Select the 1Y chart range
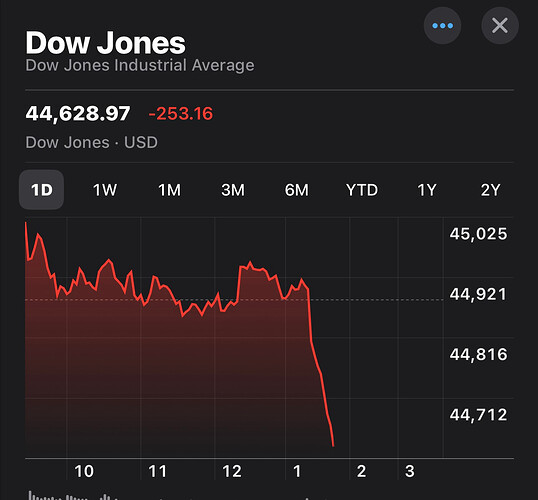This screenshot has width=538, height=500. 426,190
